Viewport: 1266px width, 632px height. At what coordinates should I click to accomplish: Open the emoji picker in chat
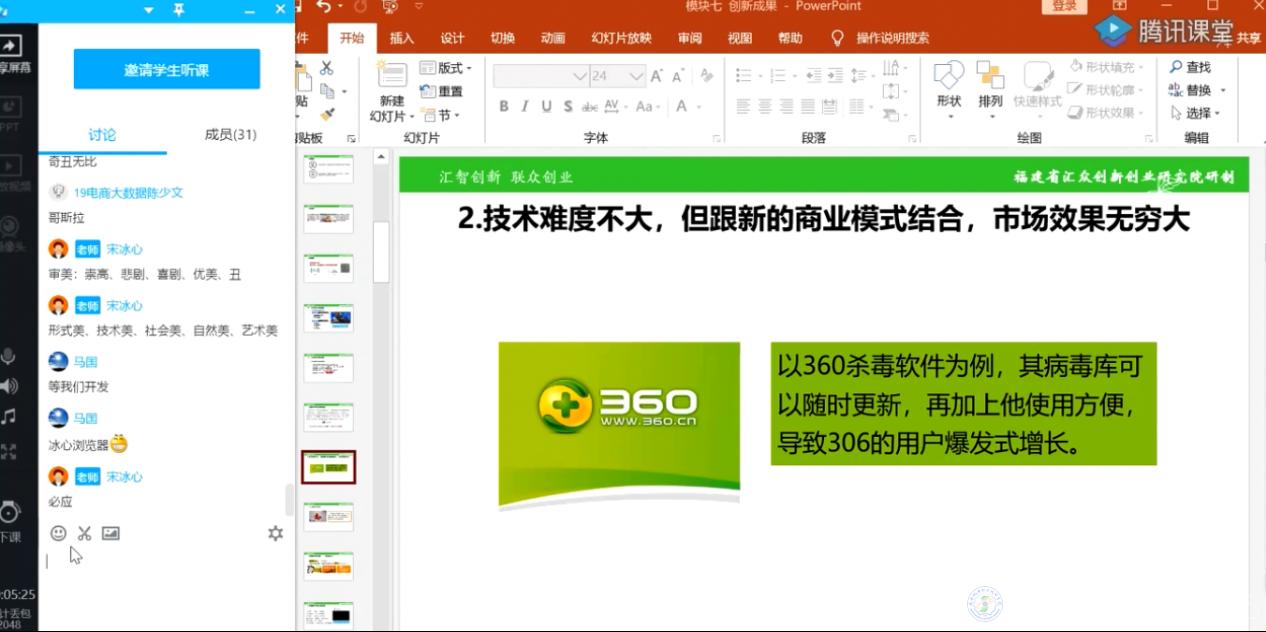[x=58, y=533]
